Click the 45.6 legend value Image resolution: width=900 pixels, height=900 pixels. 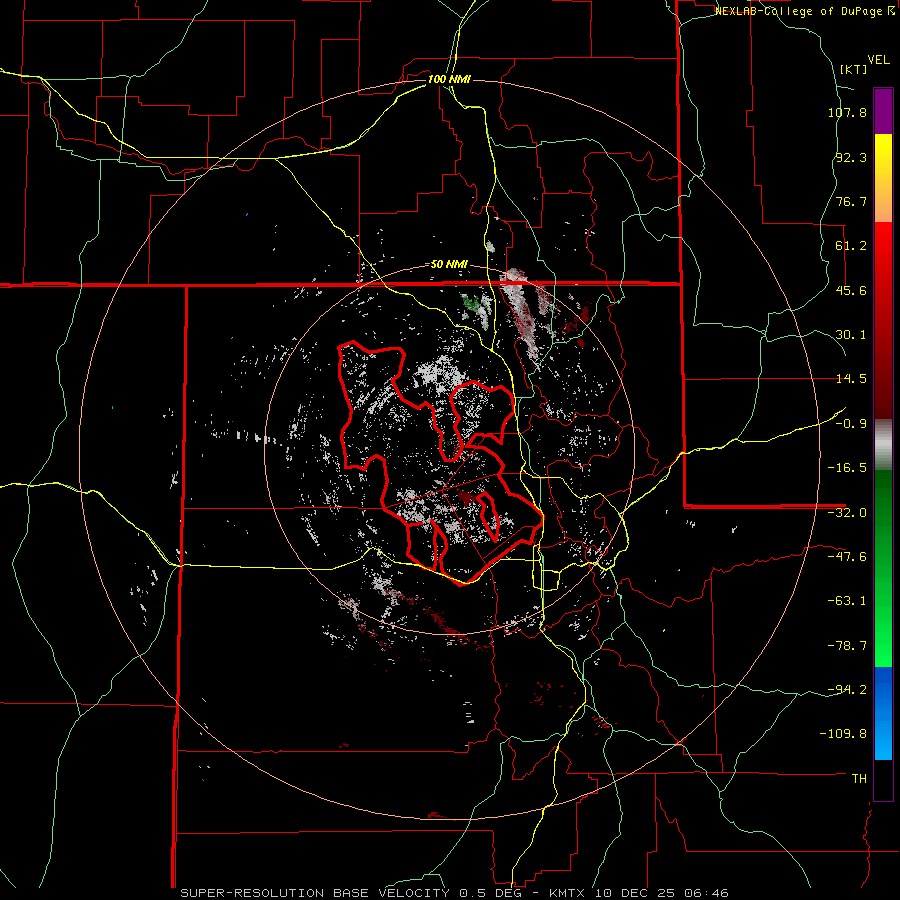click(x=851, y=290)
